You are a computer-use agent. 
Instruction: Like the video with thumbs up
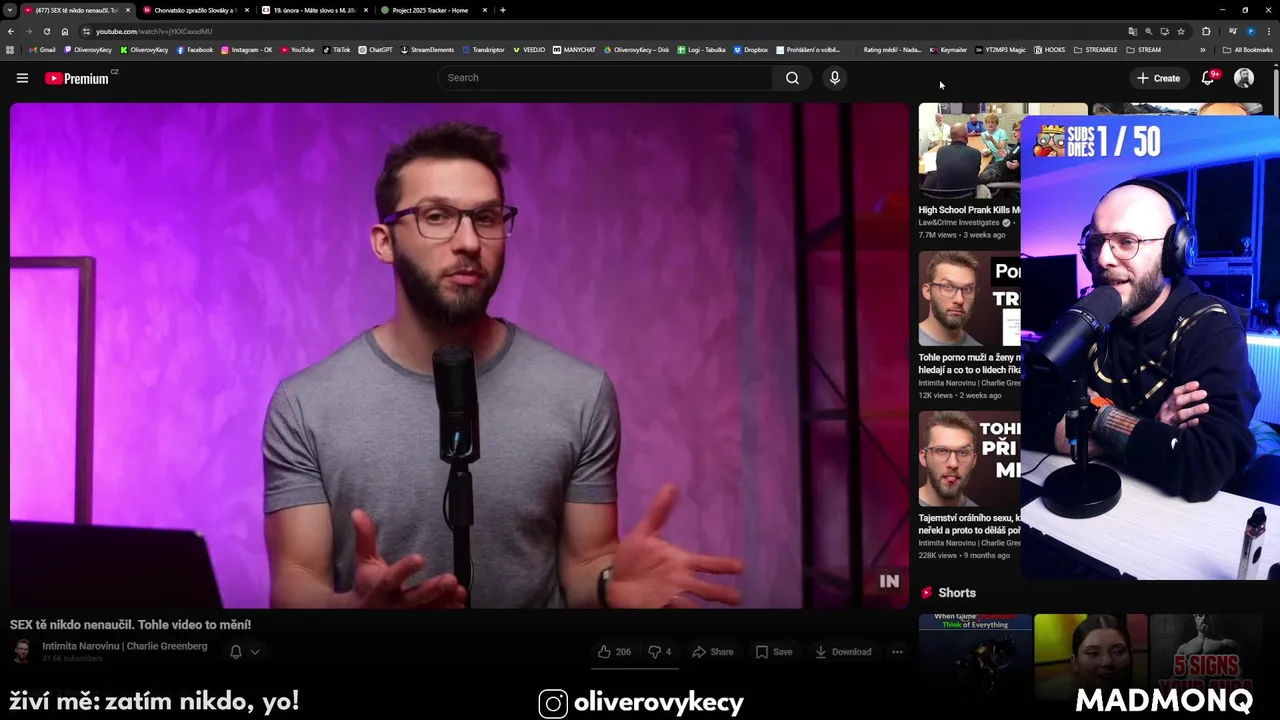(614, 652)
